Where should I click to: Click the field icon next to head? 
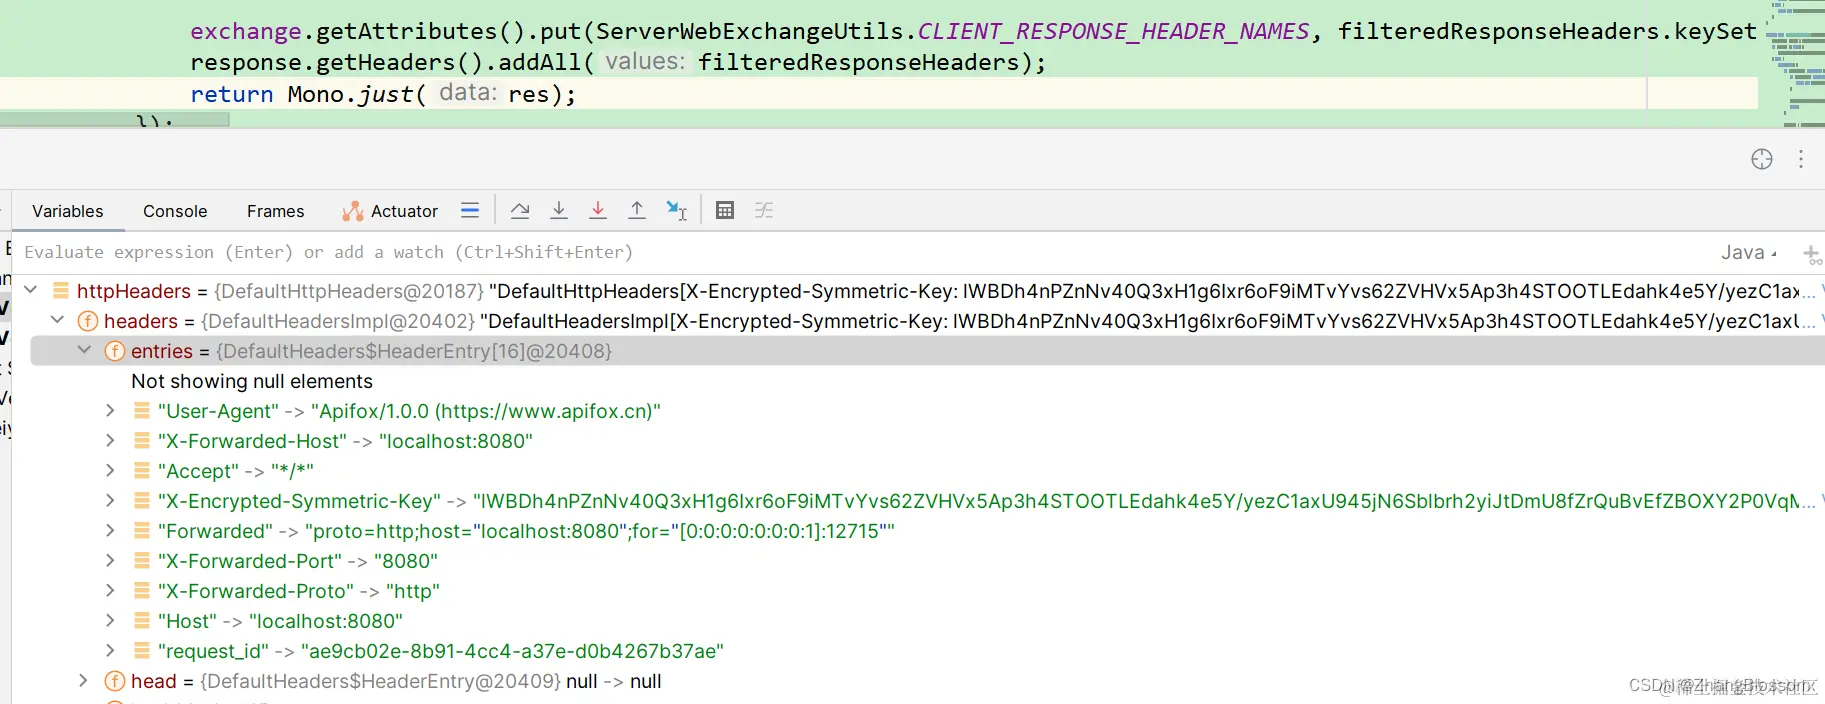click(x=115, y=681)
